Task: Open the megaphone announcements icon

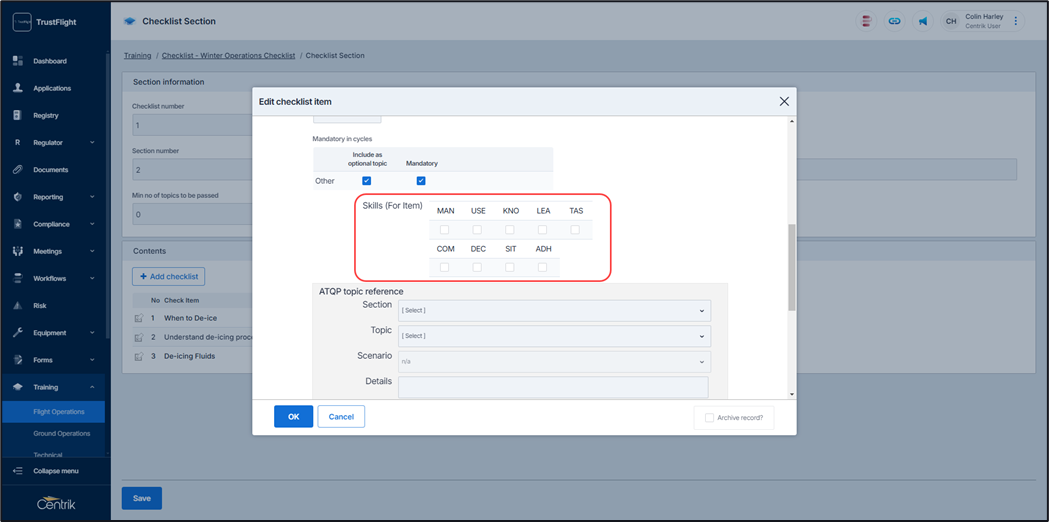Action: point(922,21)
